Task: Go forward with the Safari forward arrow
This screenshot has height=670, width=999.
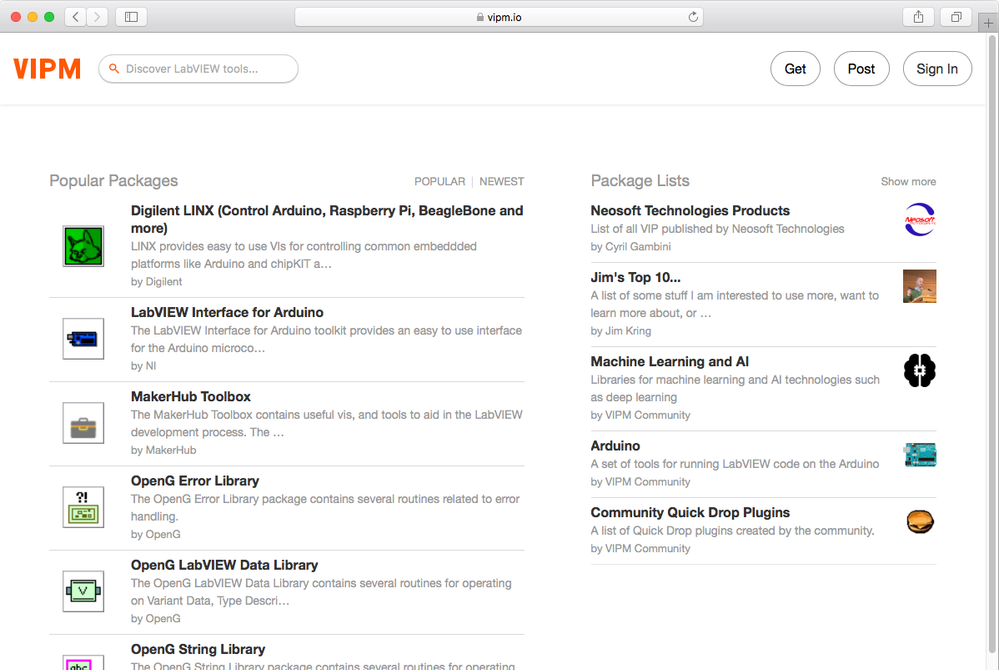Action: tap(97, 17)
